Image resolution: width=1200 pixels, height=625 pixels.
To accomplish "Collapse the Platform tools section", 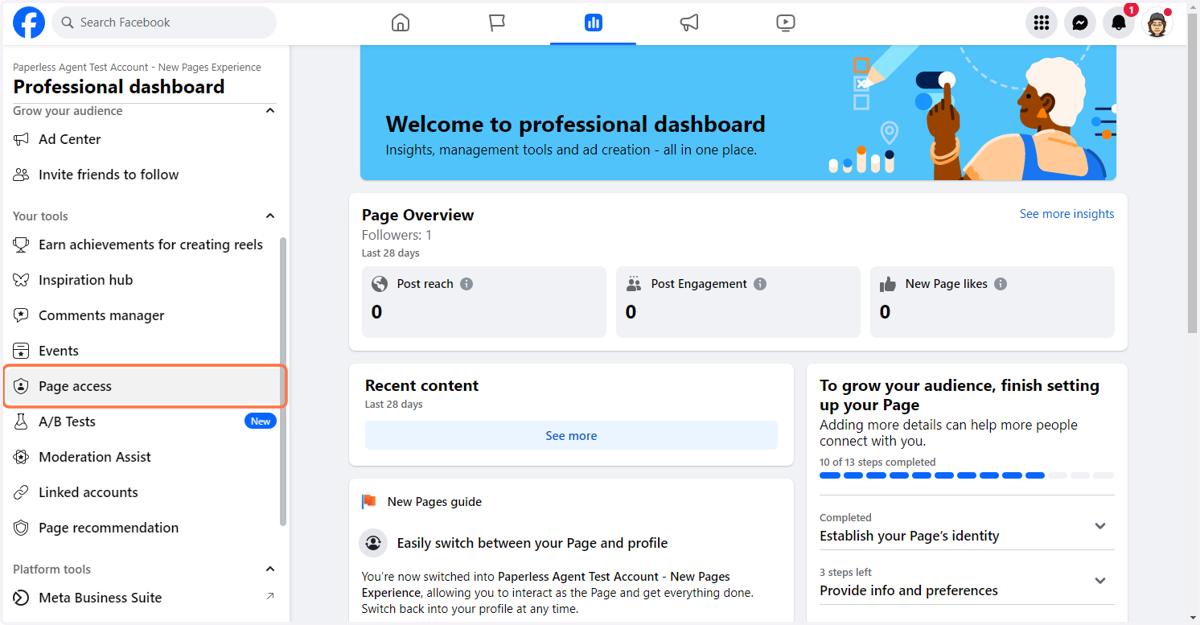I will [x=270, y=569].
